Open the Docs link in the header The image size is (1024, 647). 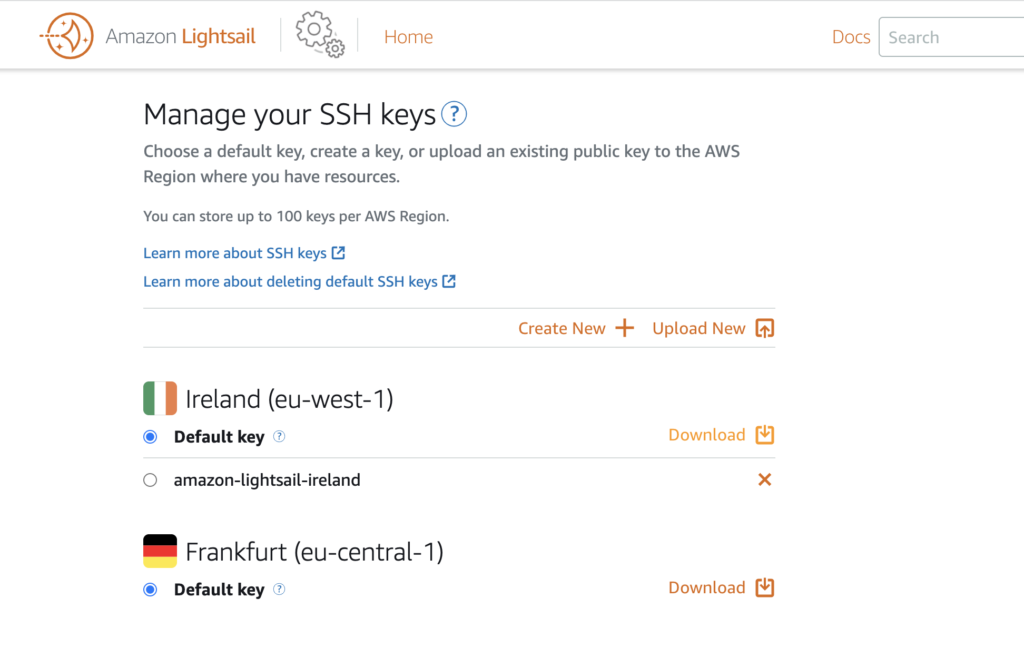click(851, 37)
